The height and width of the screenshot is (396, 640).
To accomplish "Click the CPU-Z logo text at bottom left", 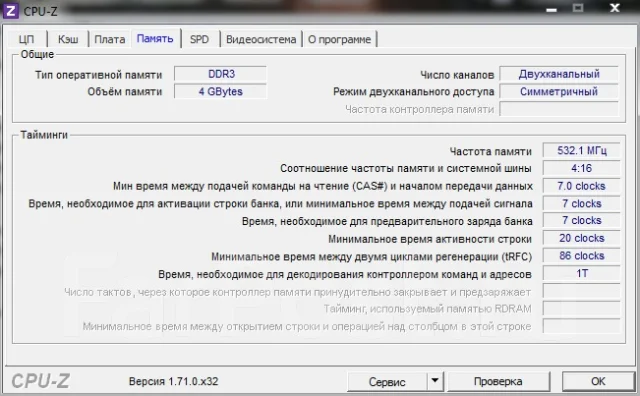I will (40, 381).
